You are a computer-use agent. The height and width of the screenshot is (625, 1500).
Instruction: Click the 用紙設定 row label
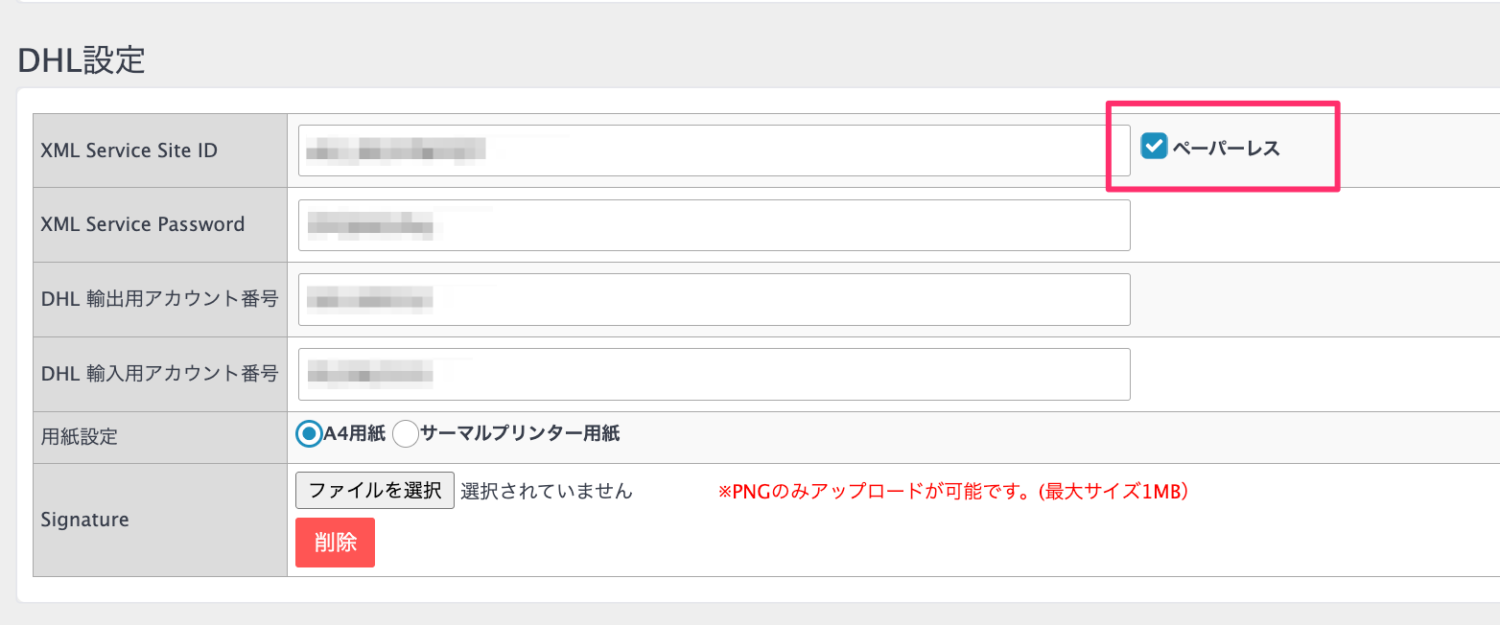click(79, 437)
